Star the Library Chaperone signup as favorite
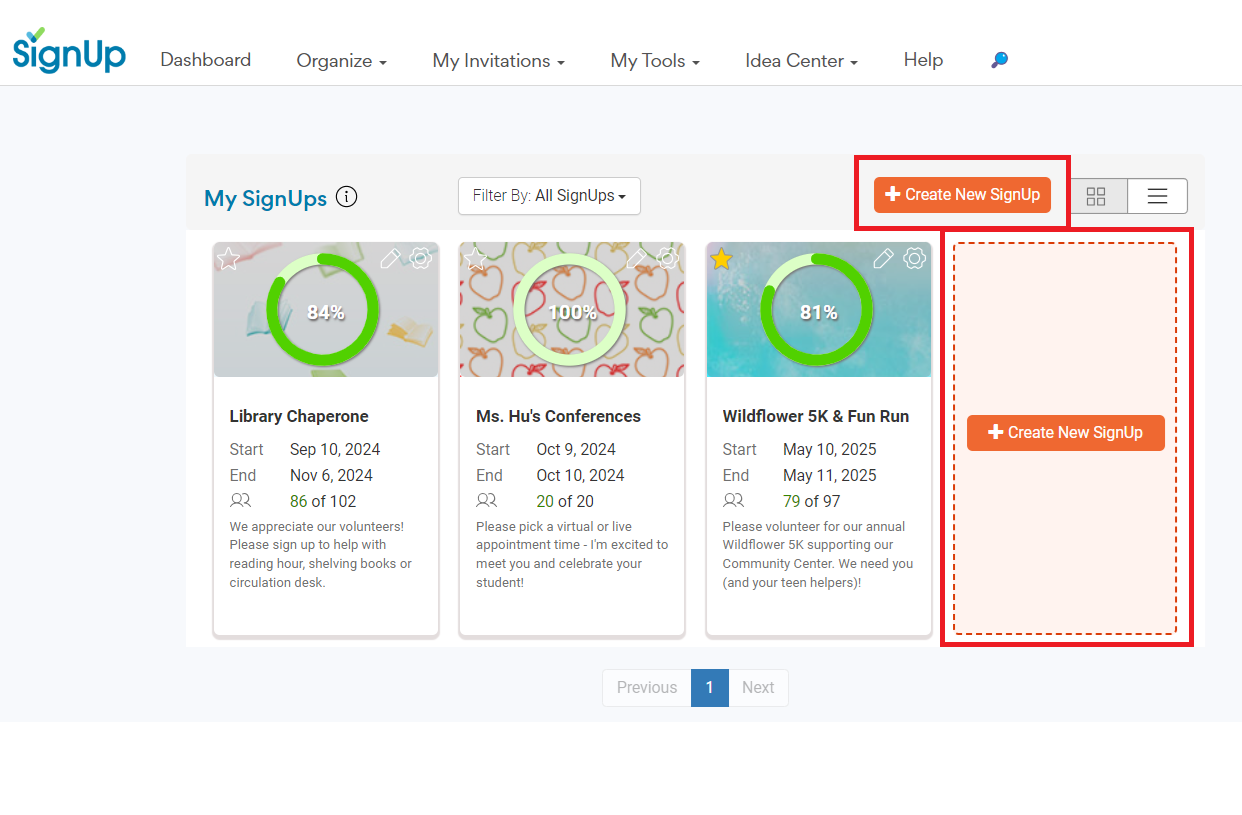The image size is (1242, 815). (x=229, y=260)
